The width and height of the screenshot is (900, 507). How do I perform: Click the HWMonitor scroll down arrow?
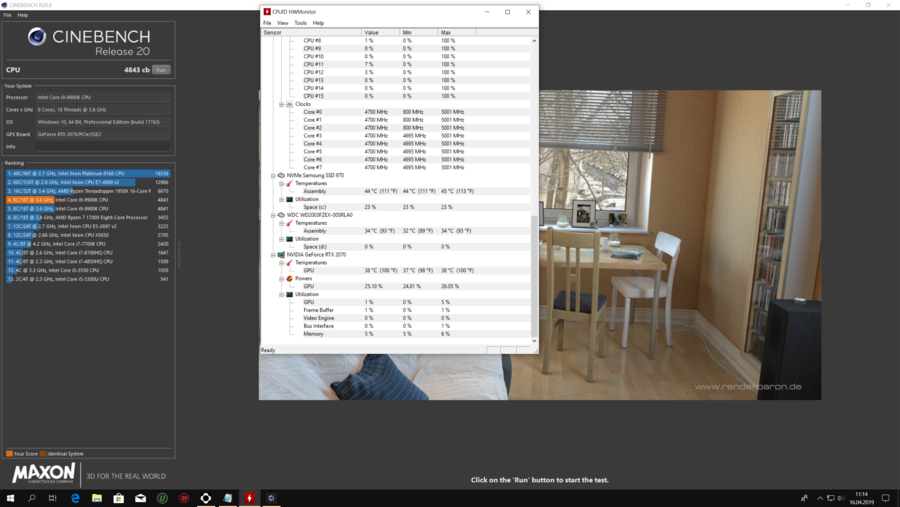[534, 341]
